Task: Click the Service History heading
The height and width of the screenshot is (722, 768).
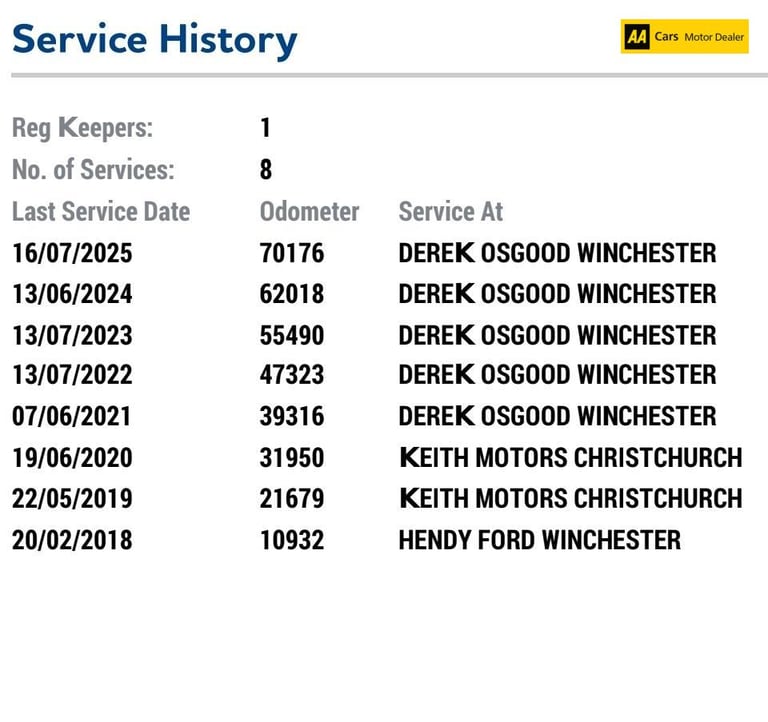Action: point(154,40)
